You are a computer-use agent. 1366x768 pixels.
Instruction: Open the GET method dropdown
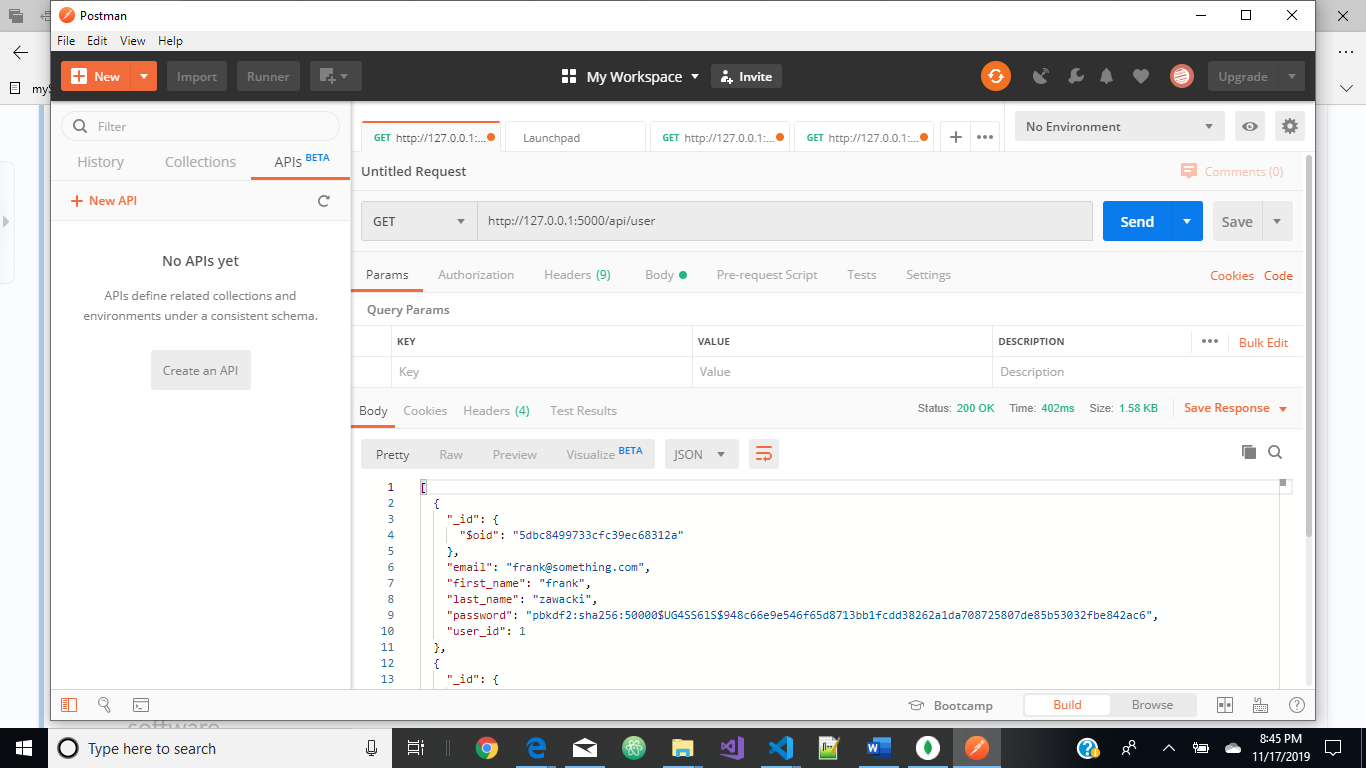click(419, 221)
